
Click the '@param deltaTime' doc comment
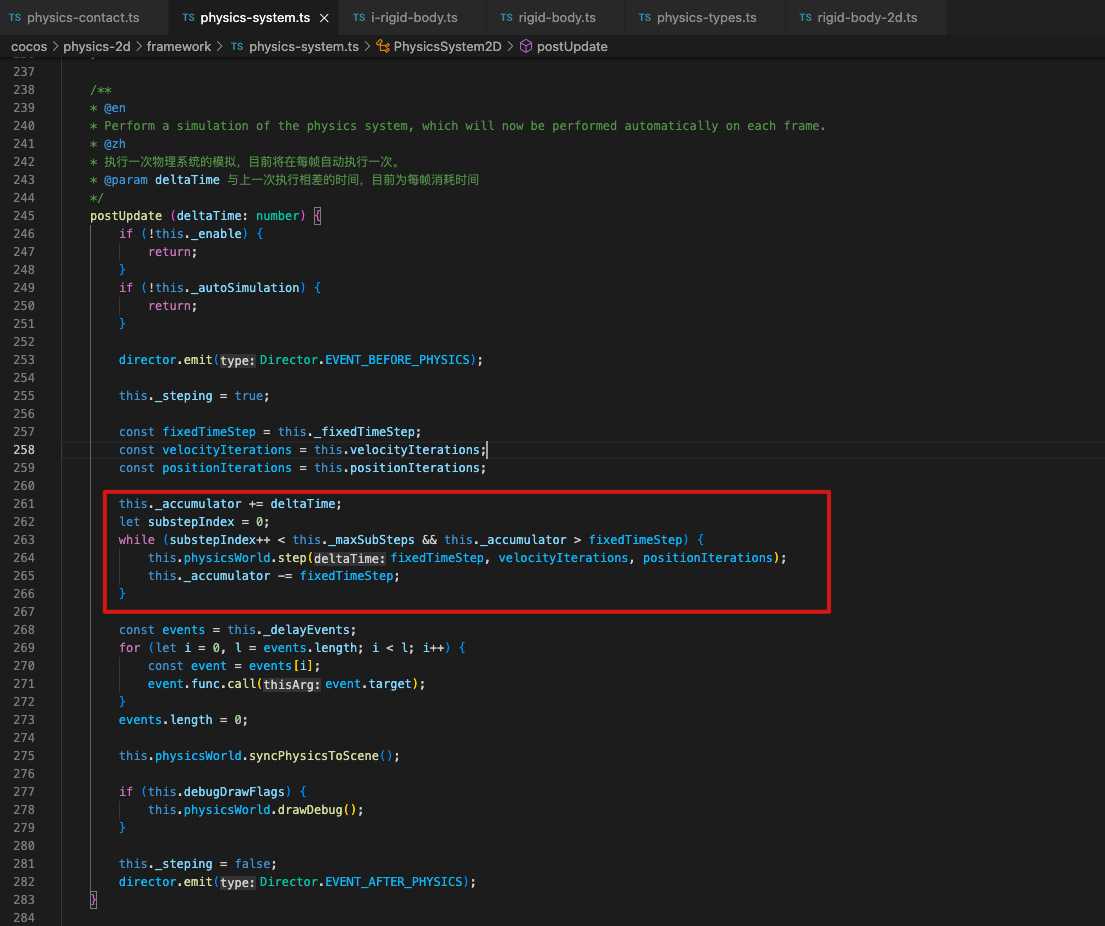pyautogui.click(x=162, y=180)
